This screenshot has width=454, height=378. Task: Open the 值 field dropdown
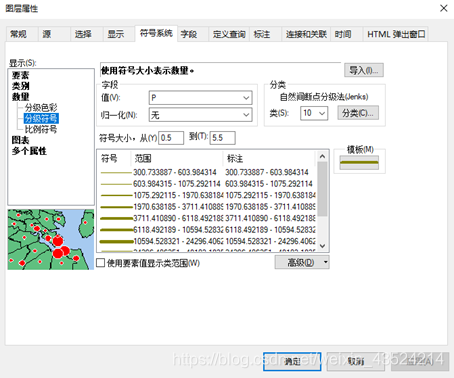[x=200, y=98]
